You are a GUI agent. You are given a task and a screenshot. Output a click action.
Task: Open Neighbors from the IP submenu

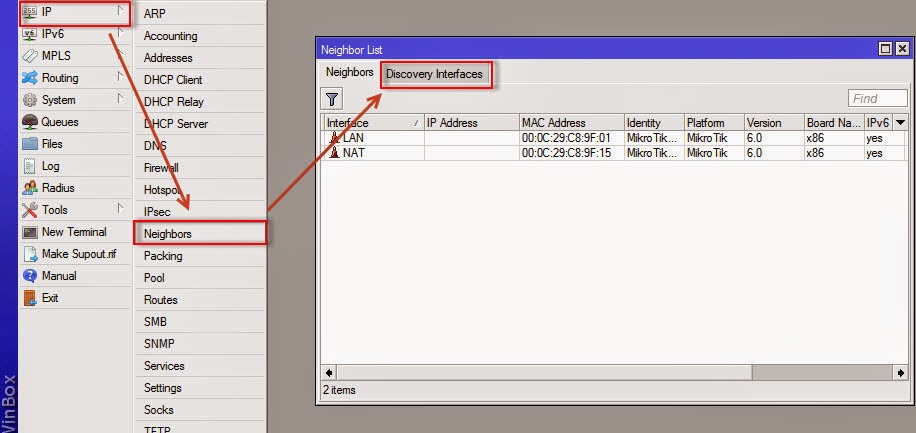[x=168, y=234]
